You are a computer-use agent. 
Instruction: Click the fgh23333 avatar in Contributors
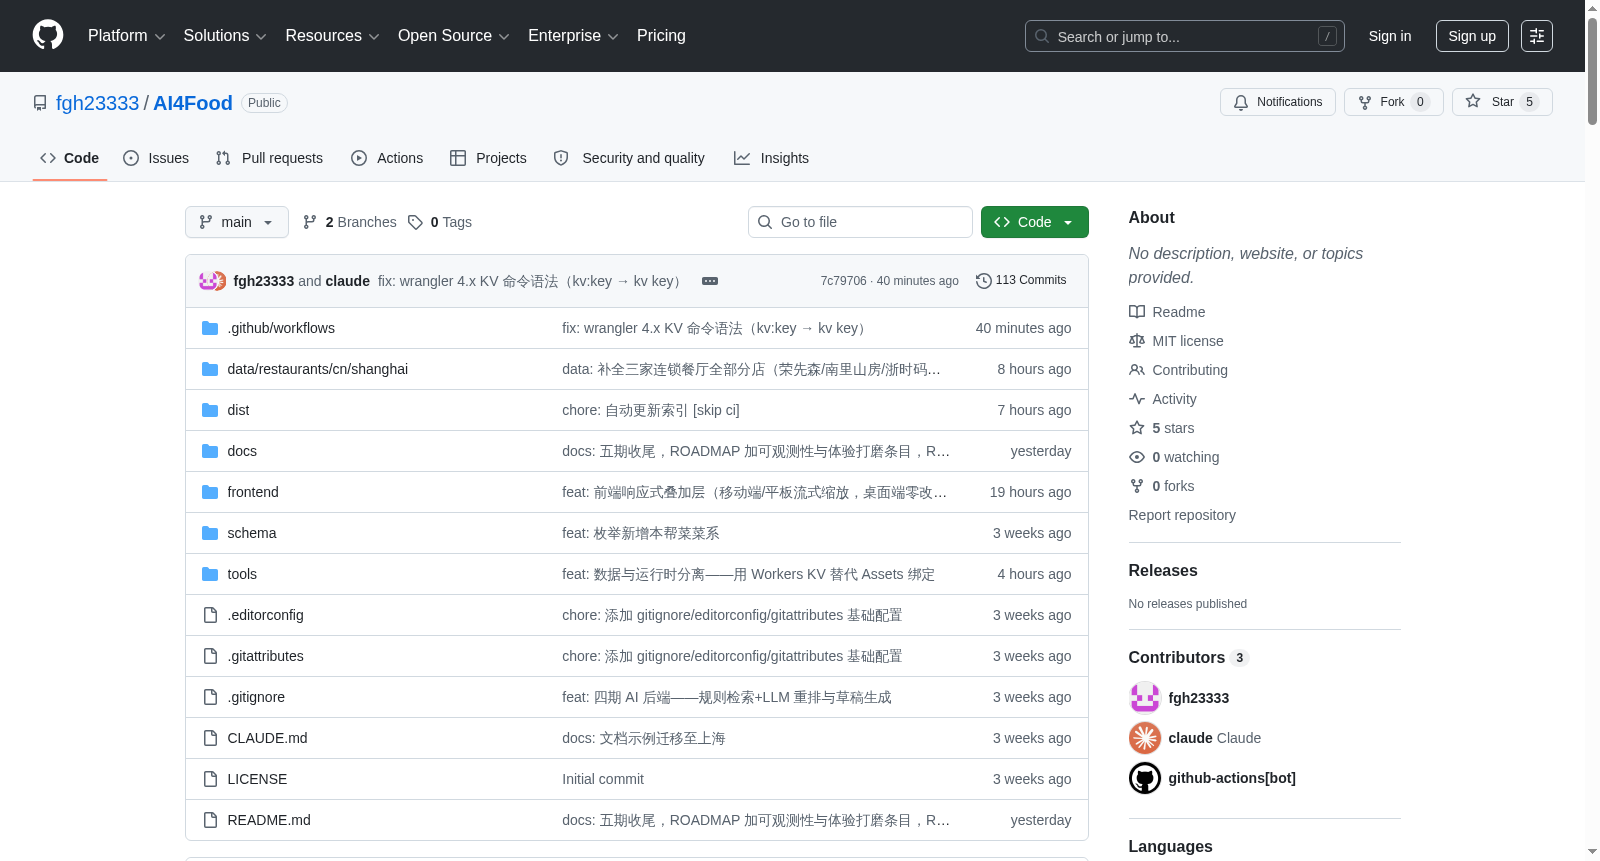1145,698
